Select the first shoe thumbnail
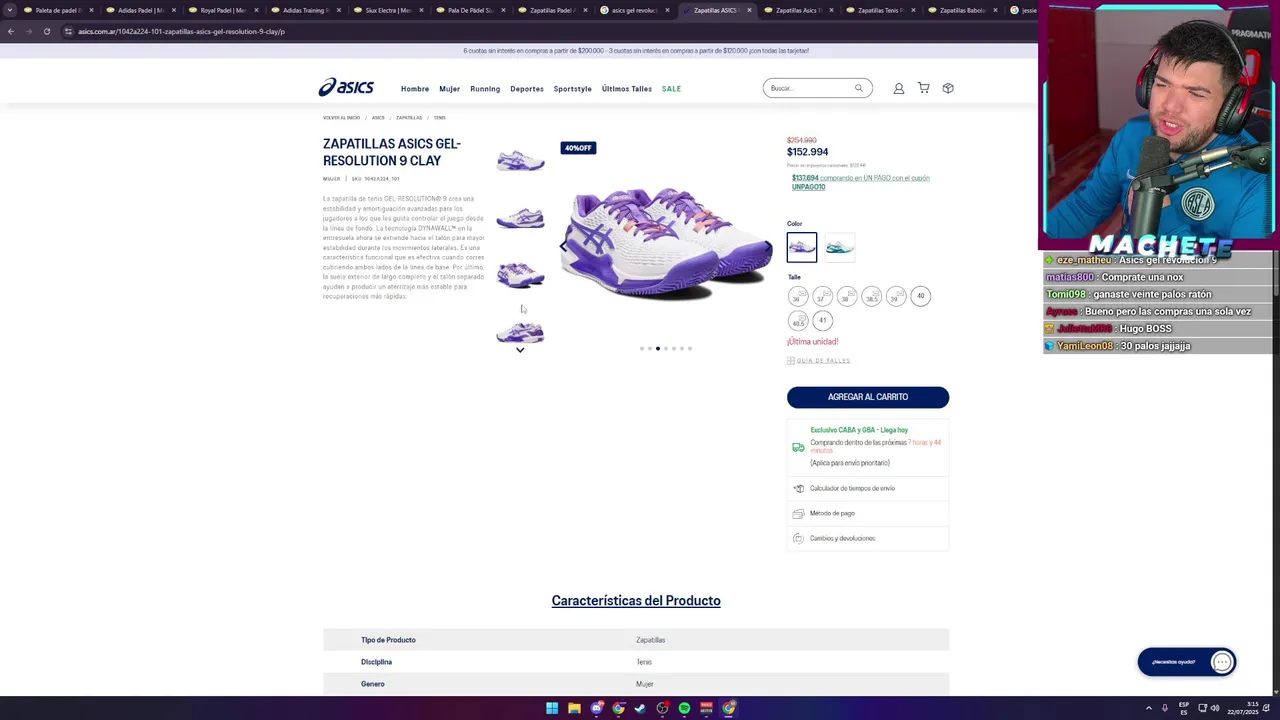1280x720 pixels. tap(520, 161)
